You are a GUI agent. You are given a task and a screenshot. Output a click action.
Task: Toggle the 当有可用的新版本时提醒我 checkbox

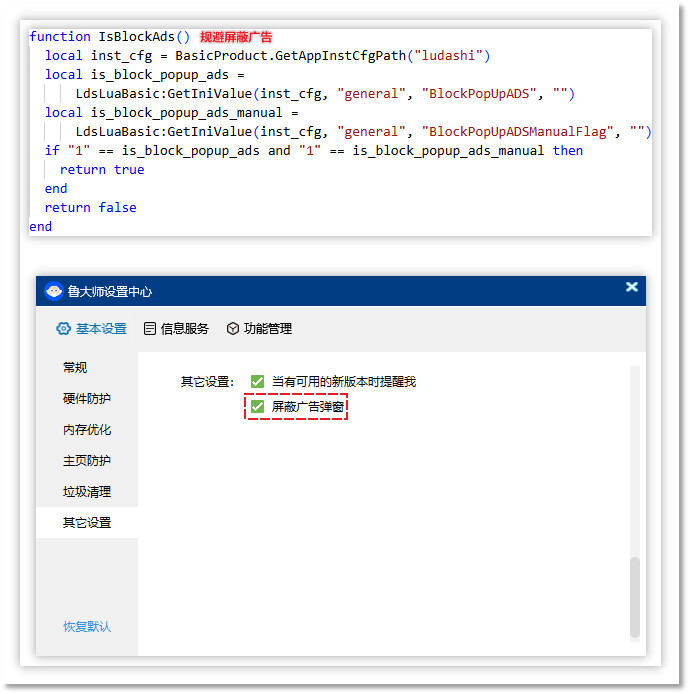coord(258,381)
